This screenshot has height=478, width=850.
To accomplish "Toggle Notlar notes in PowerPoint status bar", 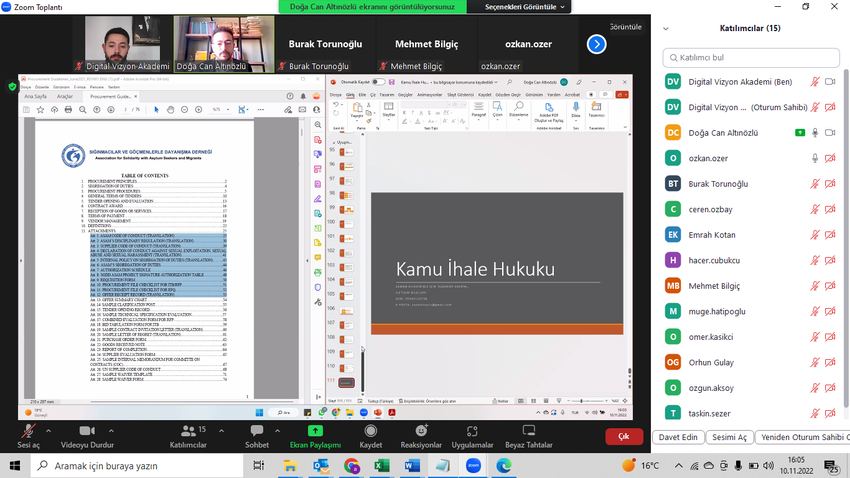I will click(501, 401).
